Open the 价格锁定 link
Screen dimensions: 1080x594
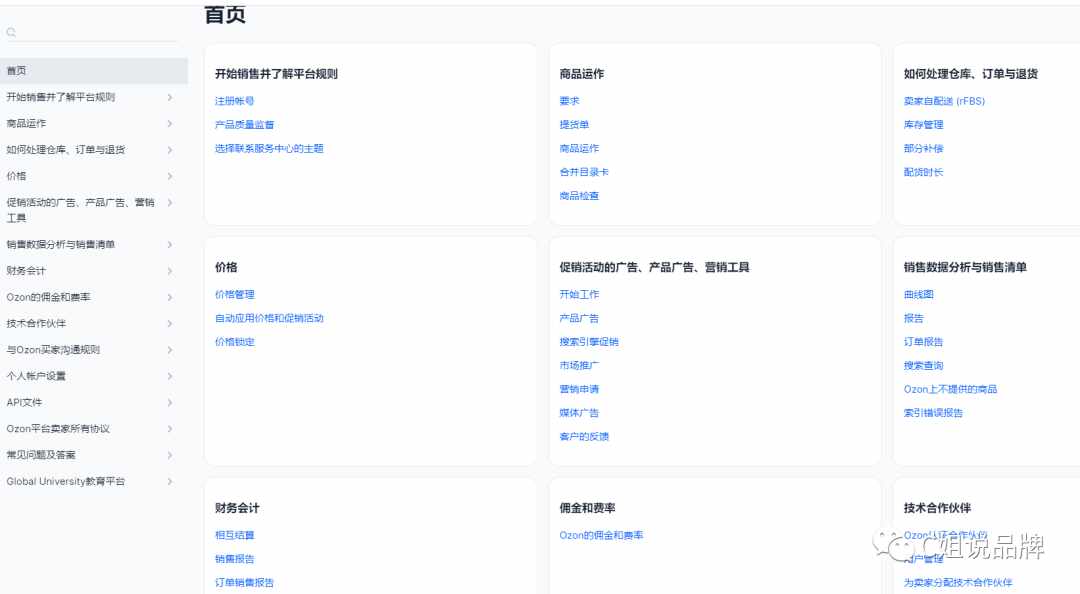coord(235,342)
